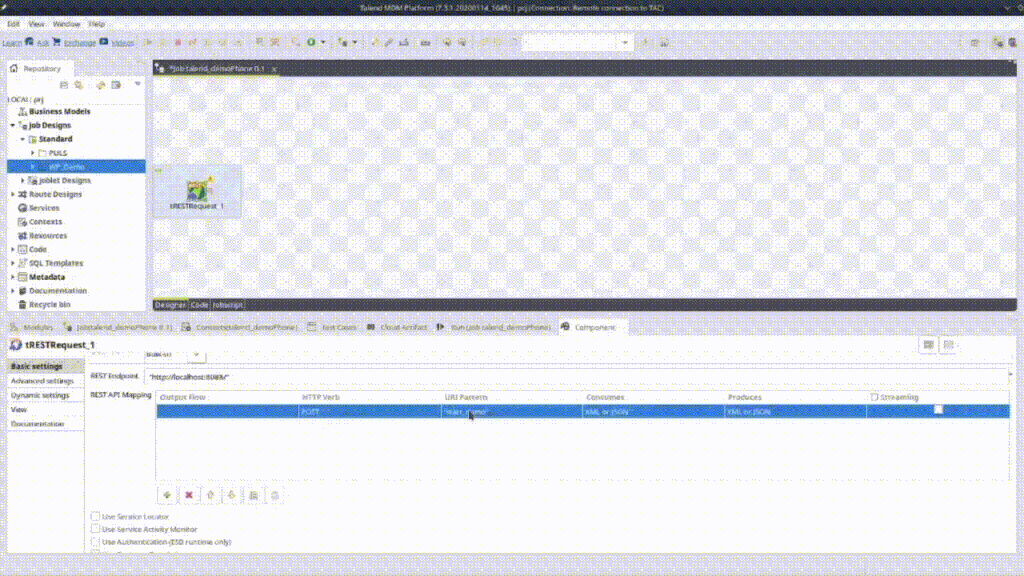Toggle Use Service Locator checkbox
This screenshot has width=1024, height=576.
pos(95,517)
